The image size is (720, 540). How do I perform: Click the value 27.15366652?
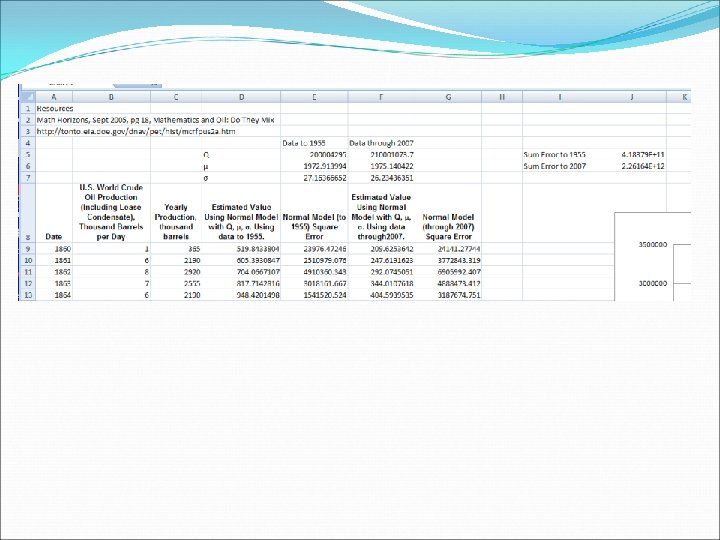(325, 178)
